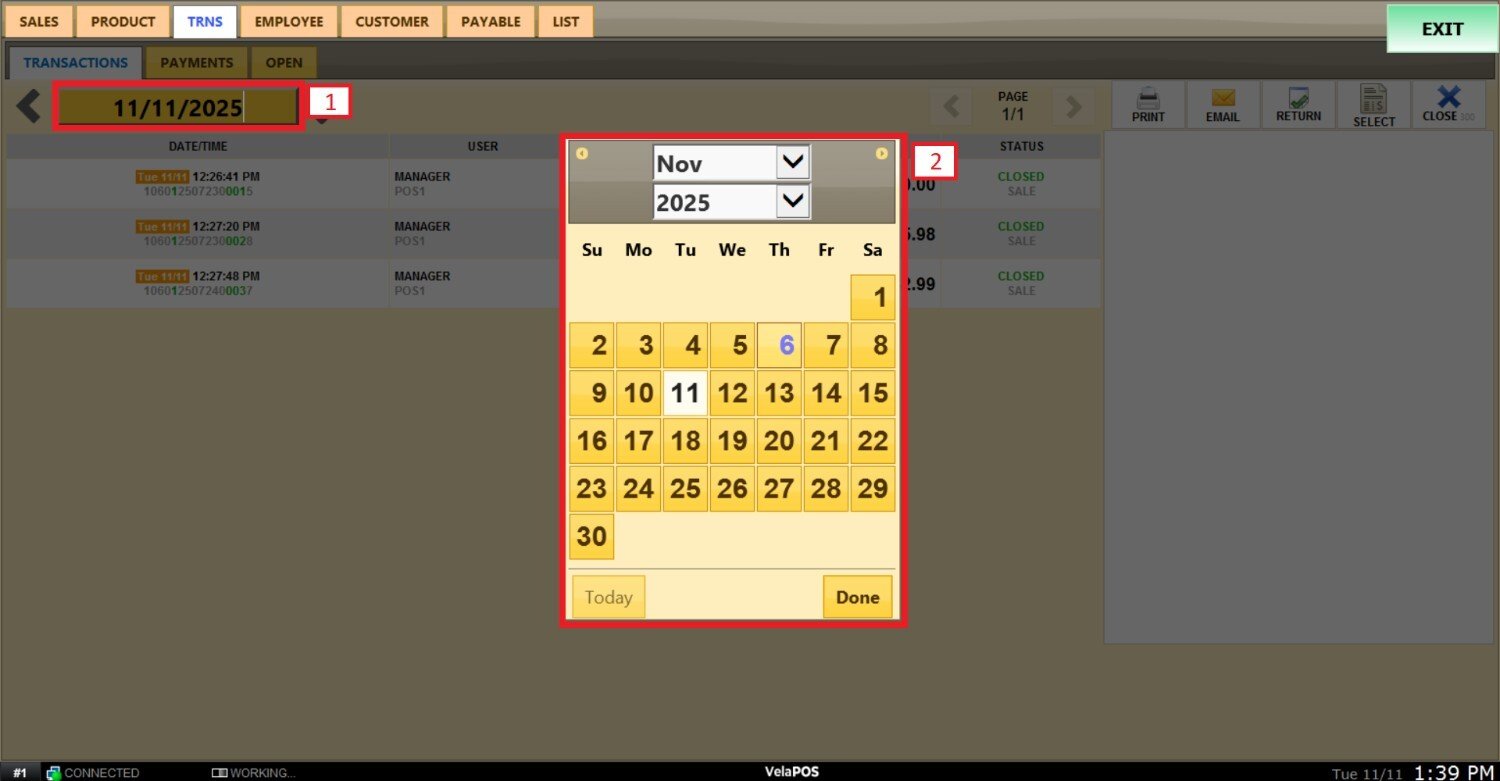Click the green EXIT button
This screenshot has width=1500, height=781.
tap(1441, 29)
